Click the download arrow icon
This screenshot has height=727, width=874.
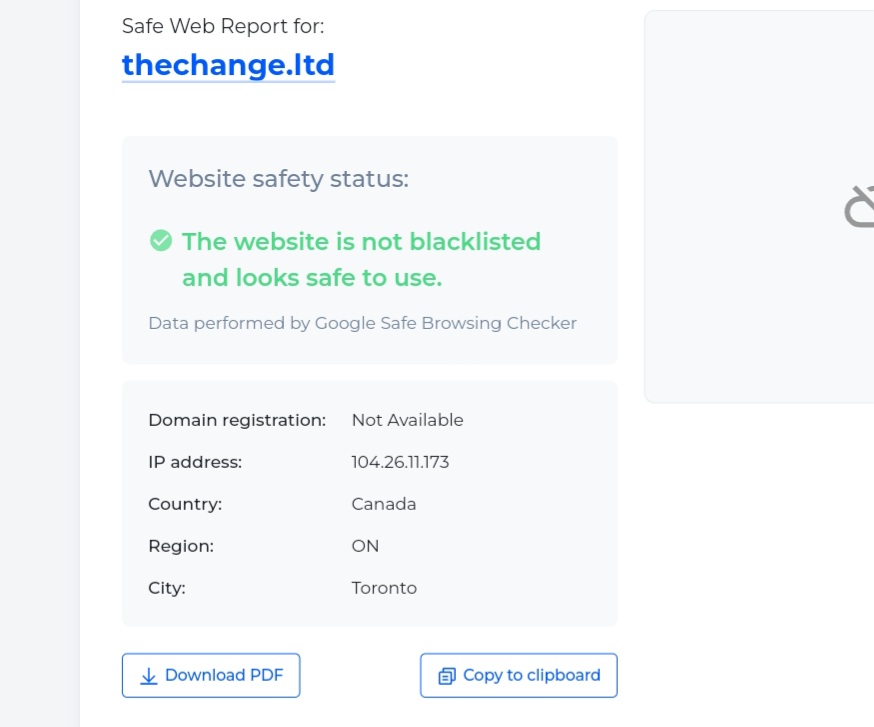pyautogui.click(x=149, y=676)
